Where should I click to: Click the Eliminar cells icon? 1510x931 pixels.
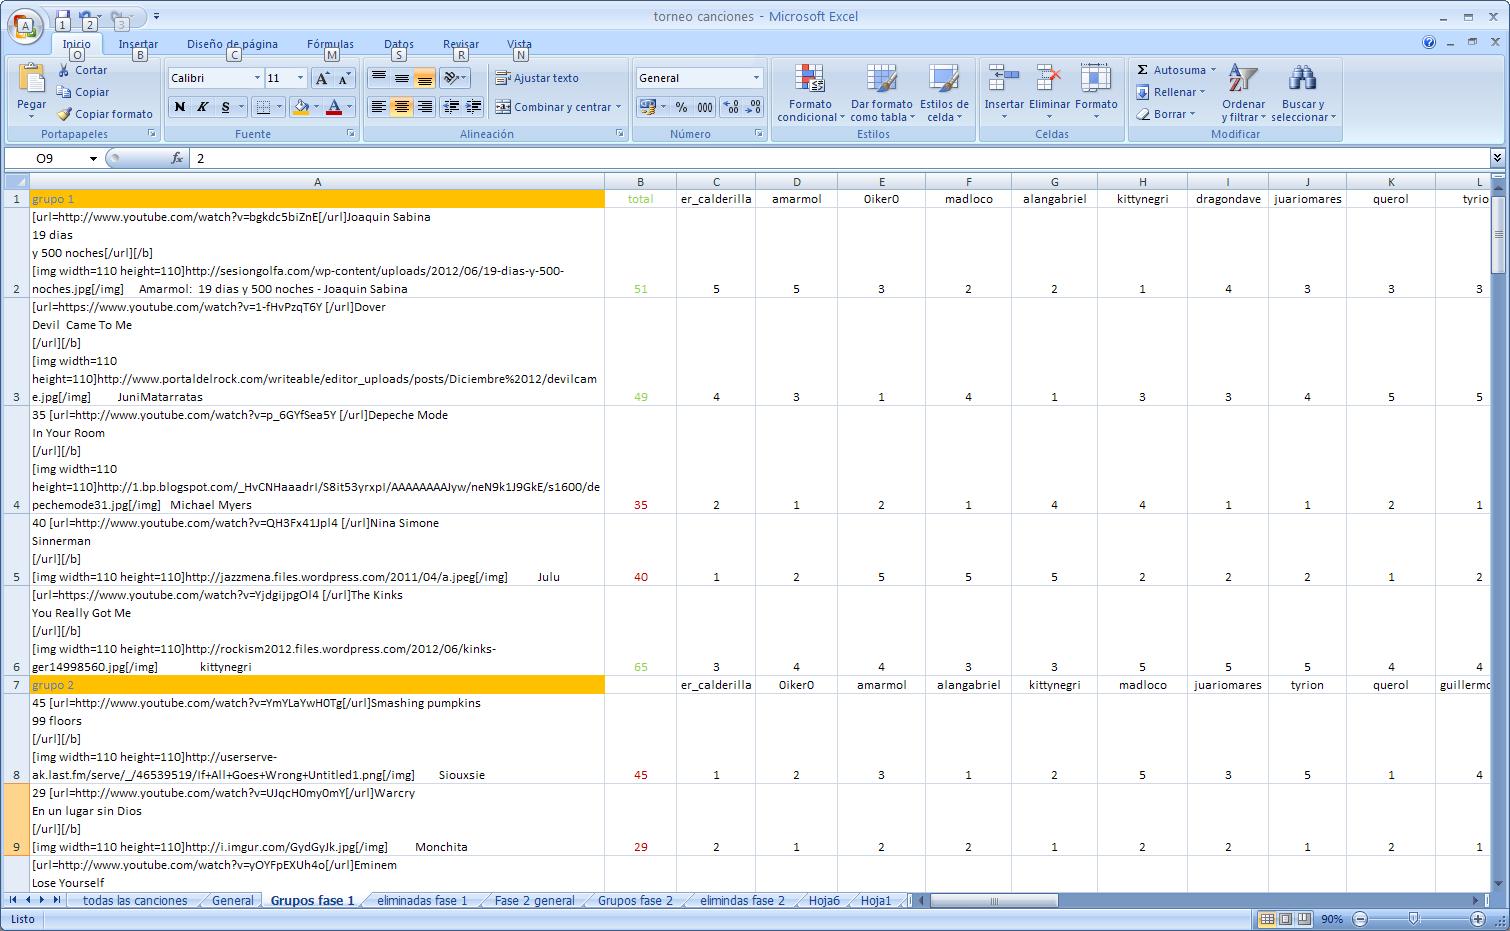(x=1049, y=78)
